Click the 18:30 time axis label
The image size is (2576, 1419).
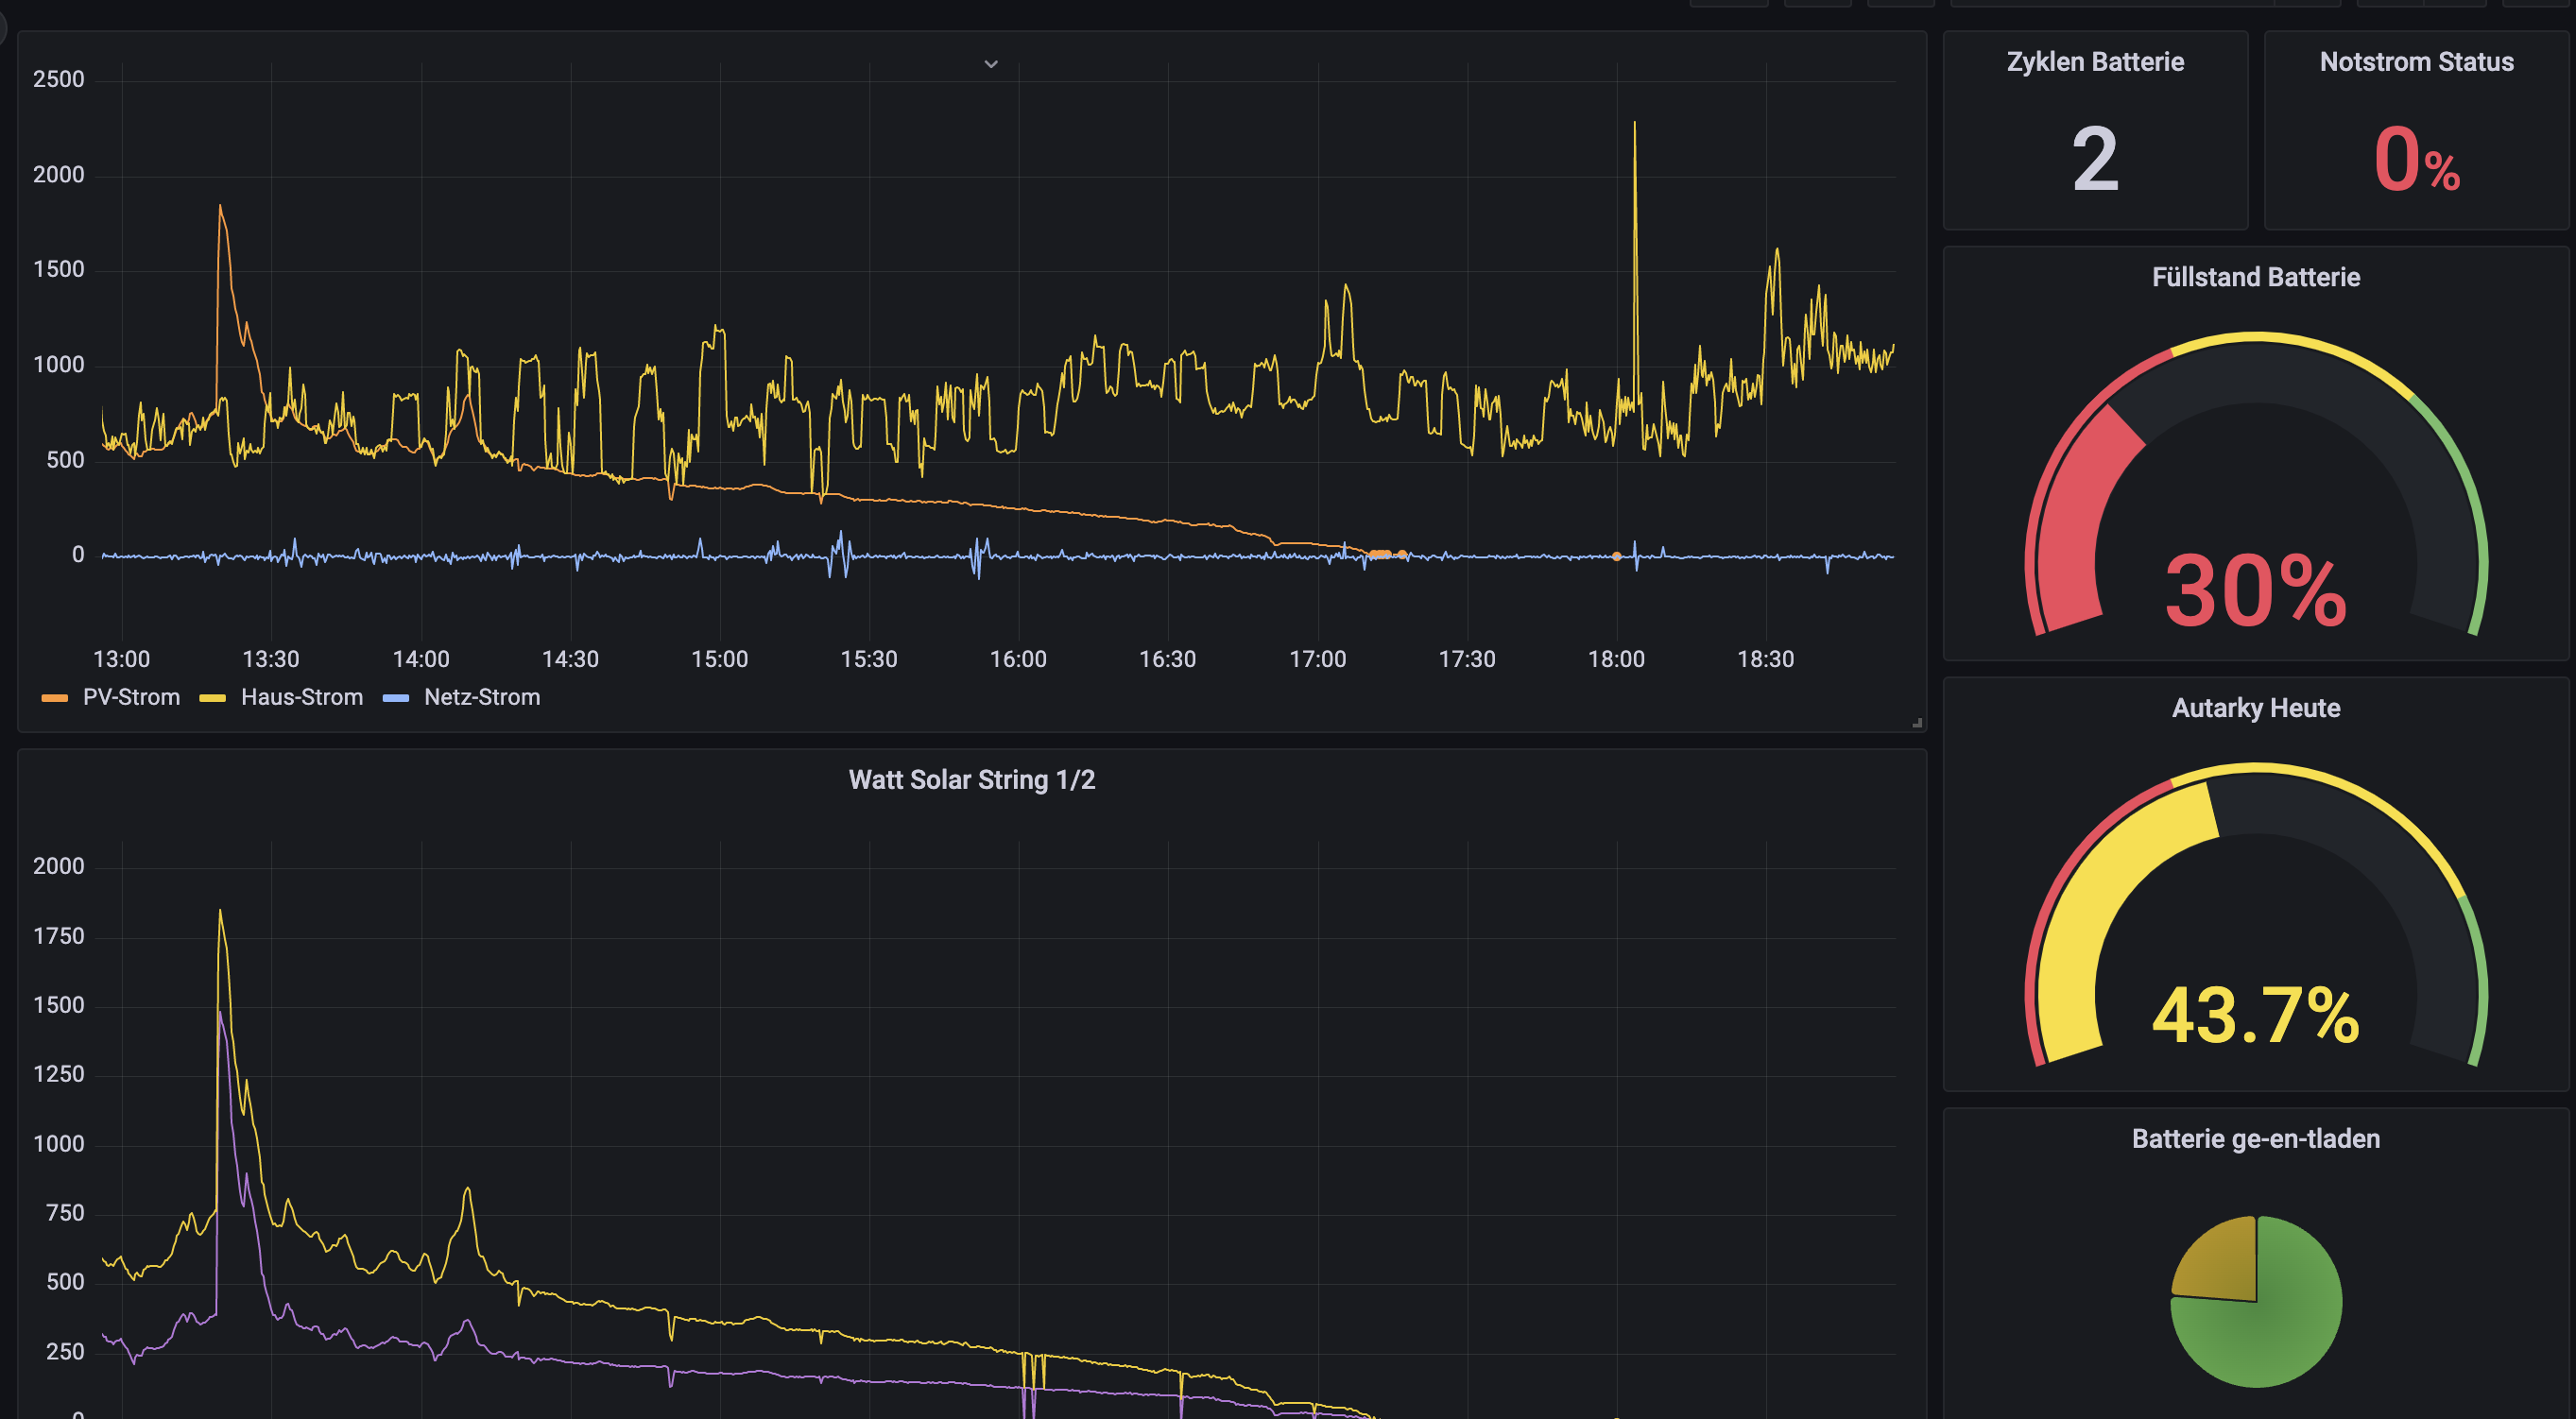(x=1766, y=659)
